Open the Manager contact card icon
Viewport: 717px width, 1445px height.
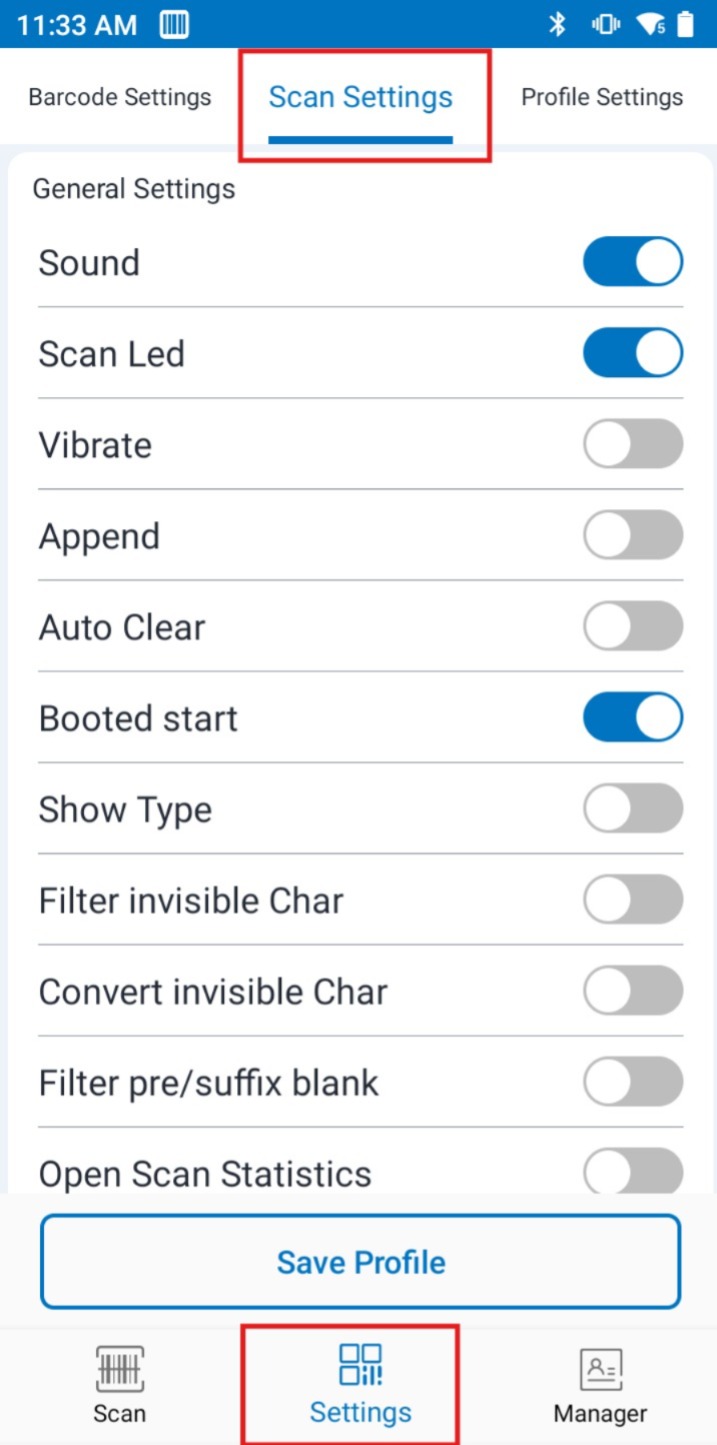600,1369
